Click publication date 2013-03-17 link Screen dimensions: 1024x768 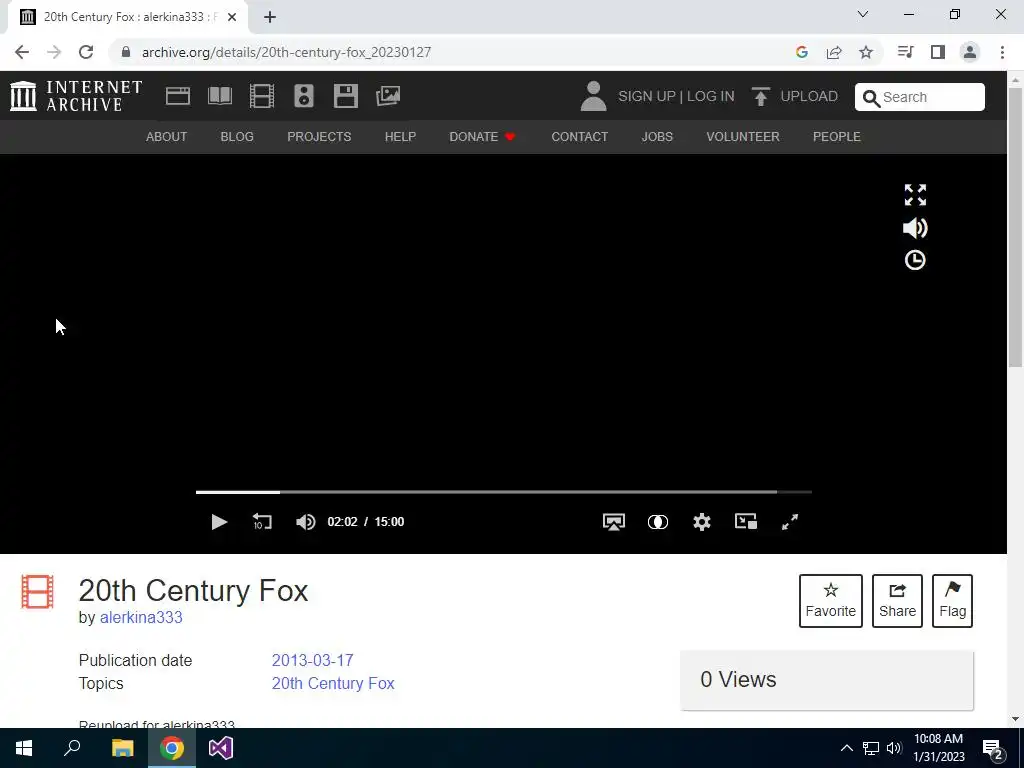click(312, 660)
